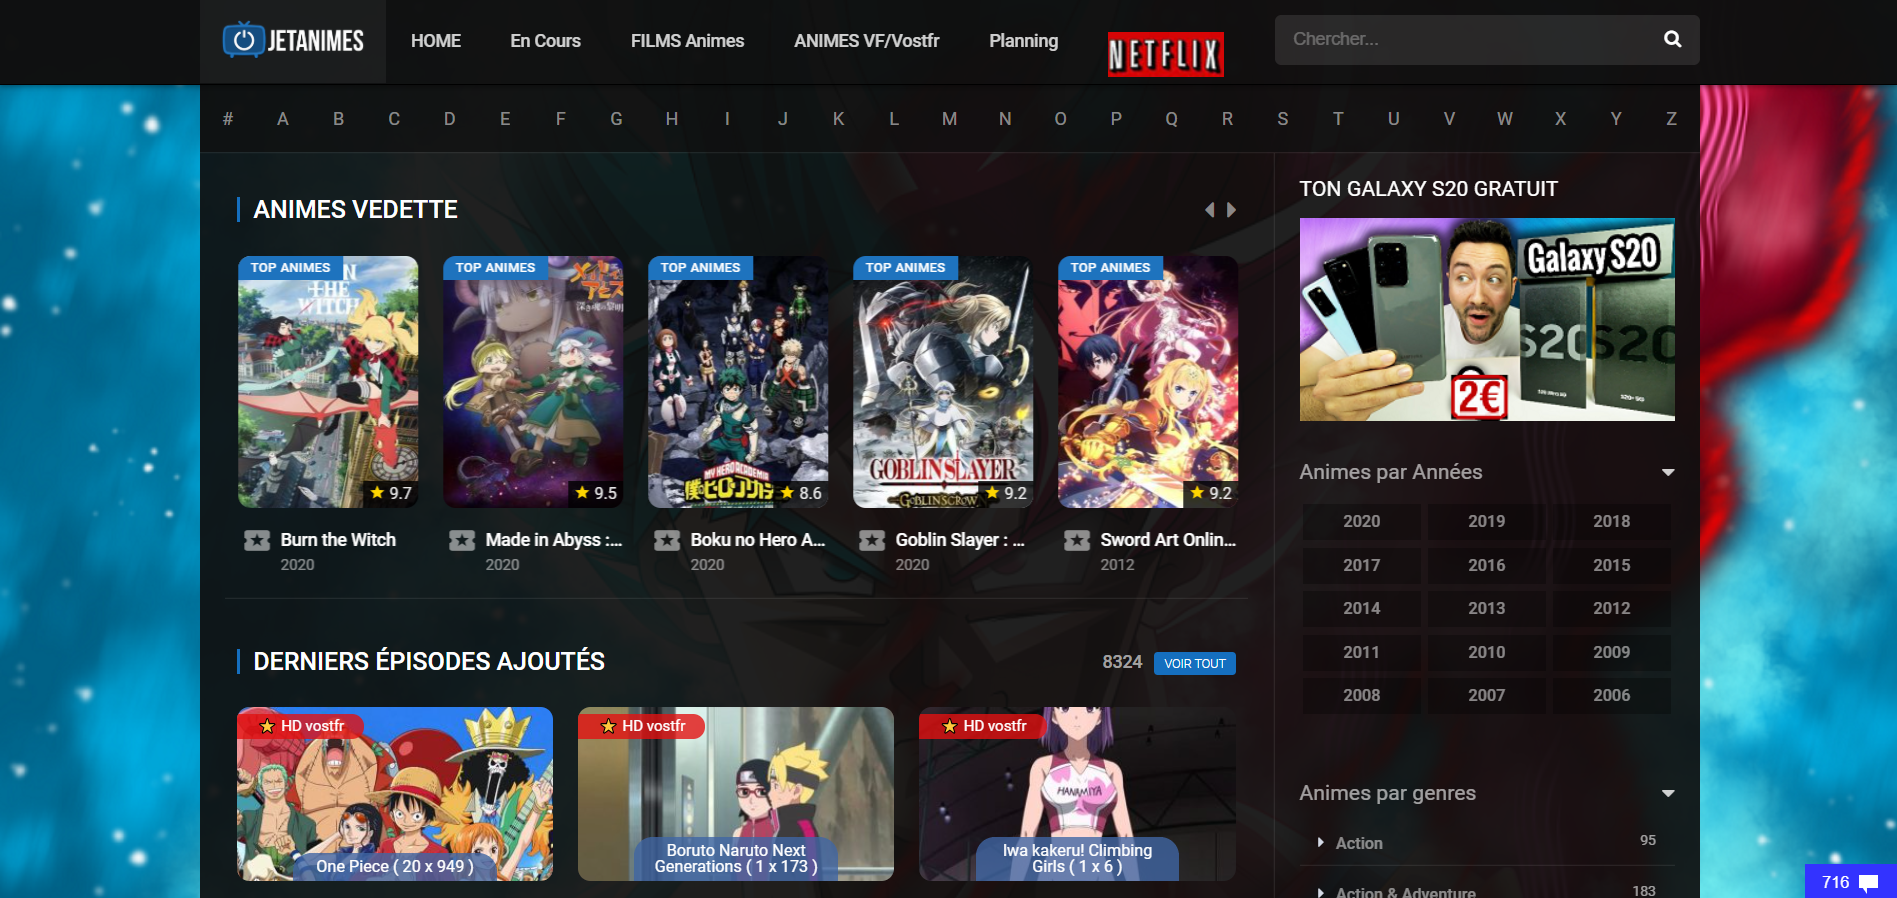Open the Planning menu
1897x898 pixels.
point(1023,41)
